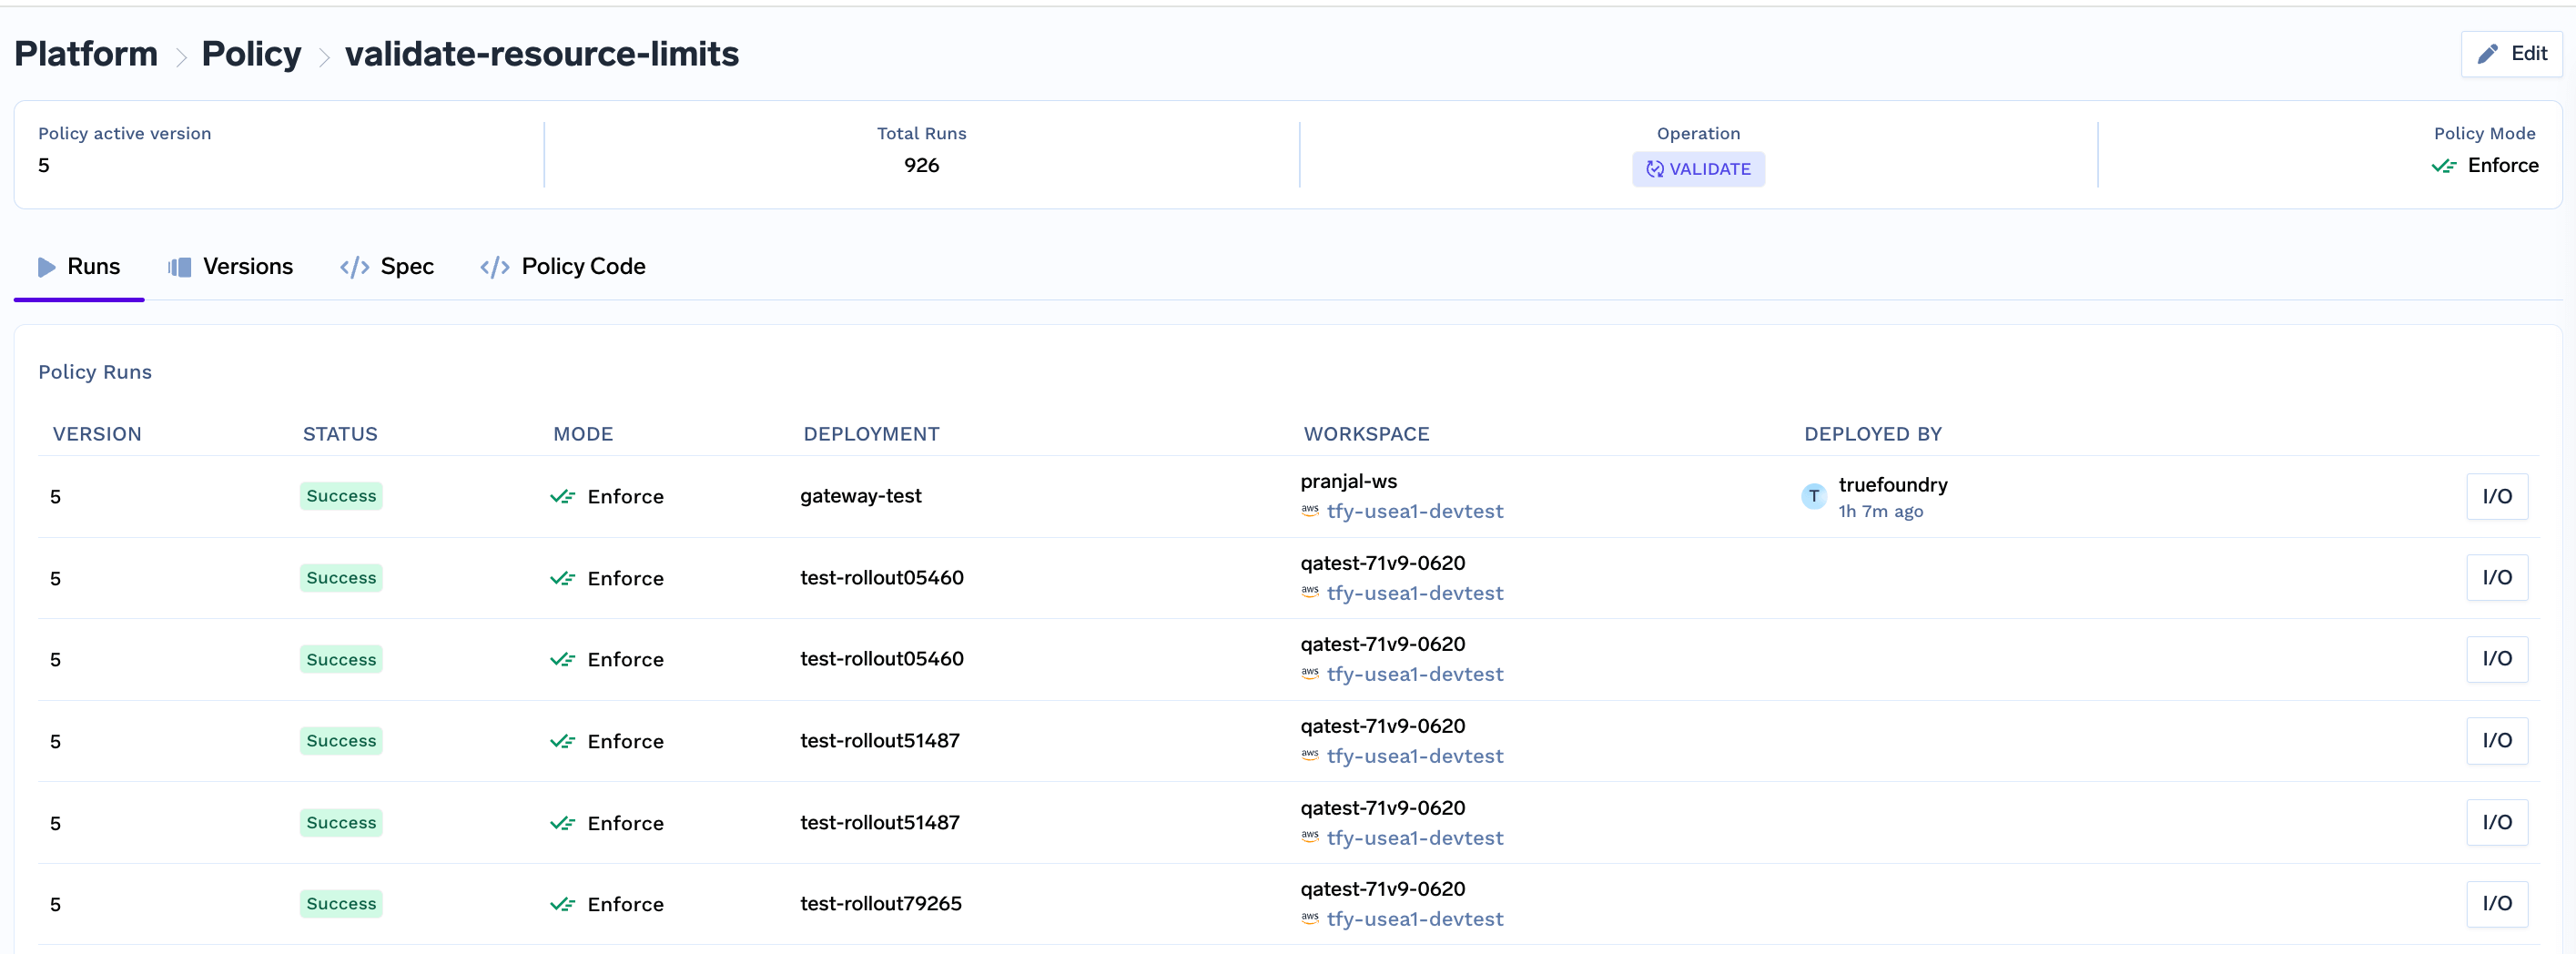The width and height of the screenshot is (2576, 954).
Task: Click the Versions stack icon
Action: click(x=180, y=267)
